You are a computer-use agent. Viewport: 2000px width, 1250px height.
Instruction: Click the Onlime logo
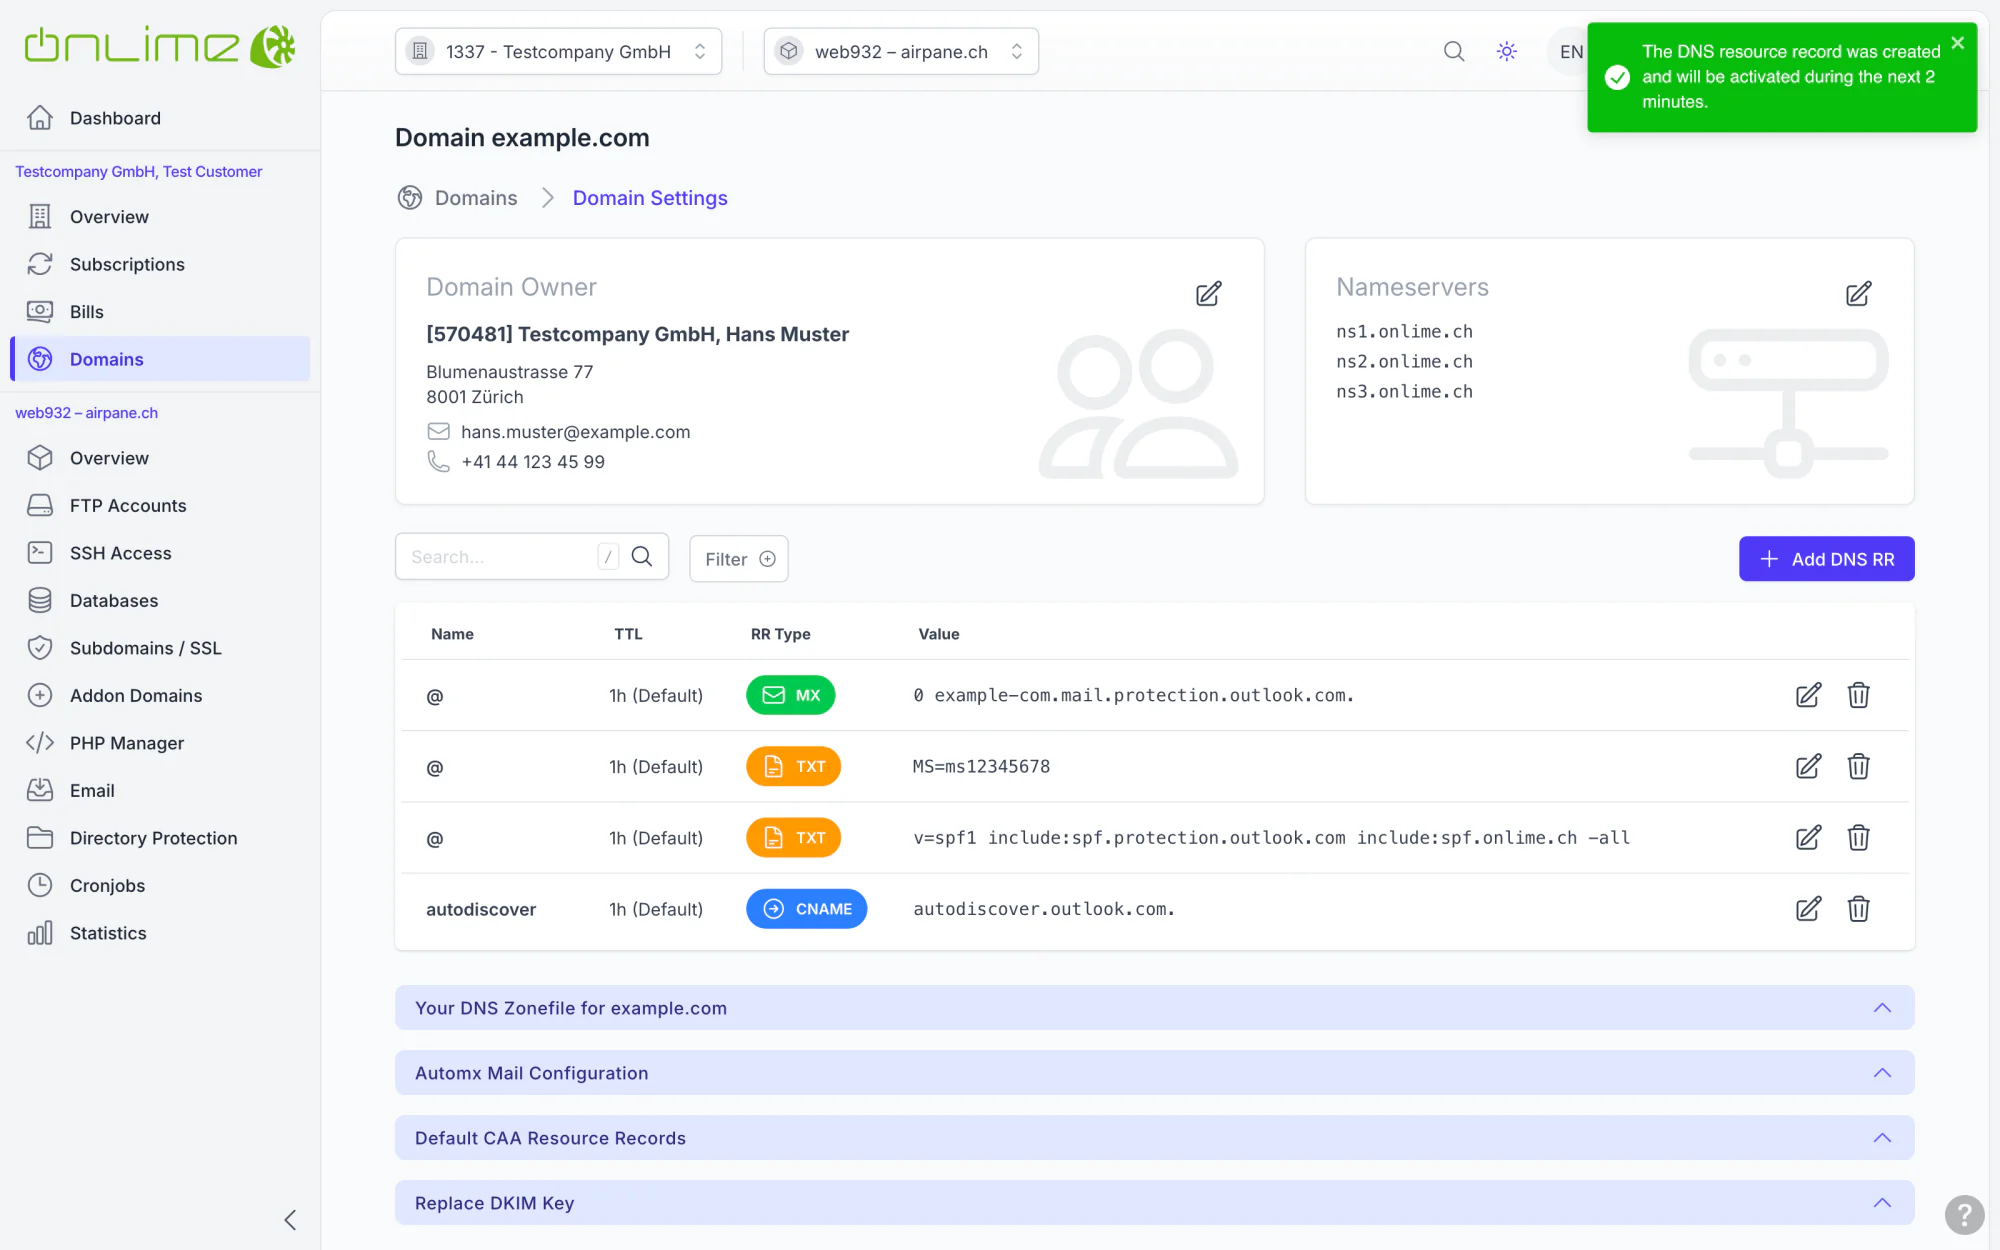pyautogui.click(x=160, y=46)
